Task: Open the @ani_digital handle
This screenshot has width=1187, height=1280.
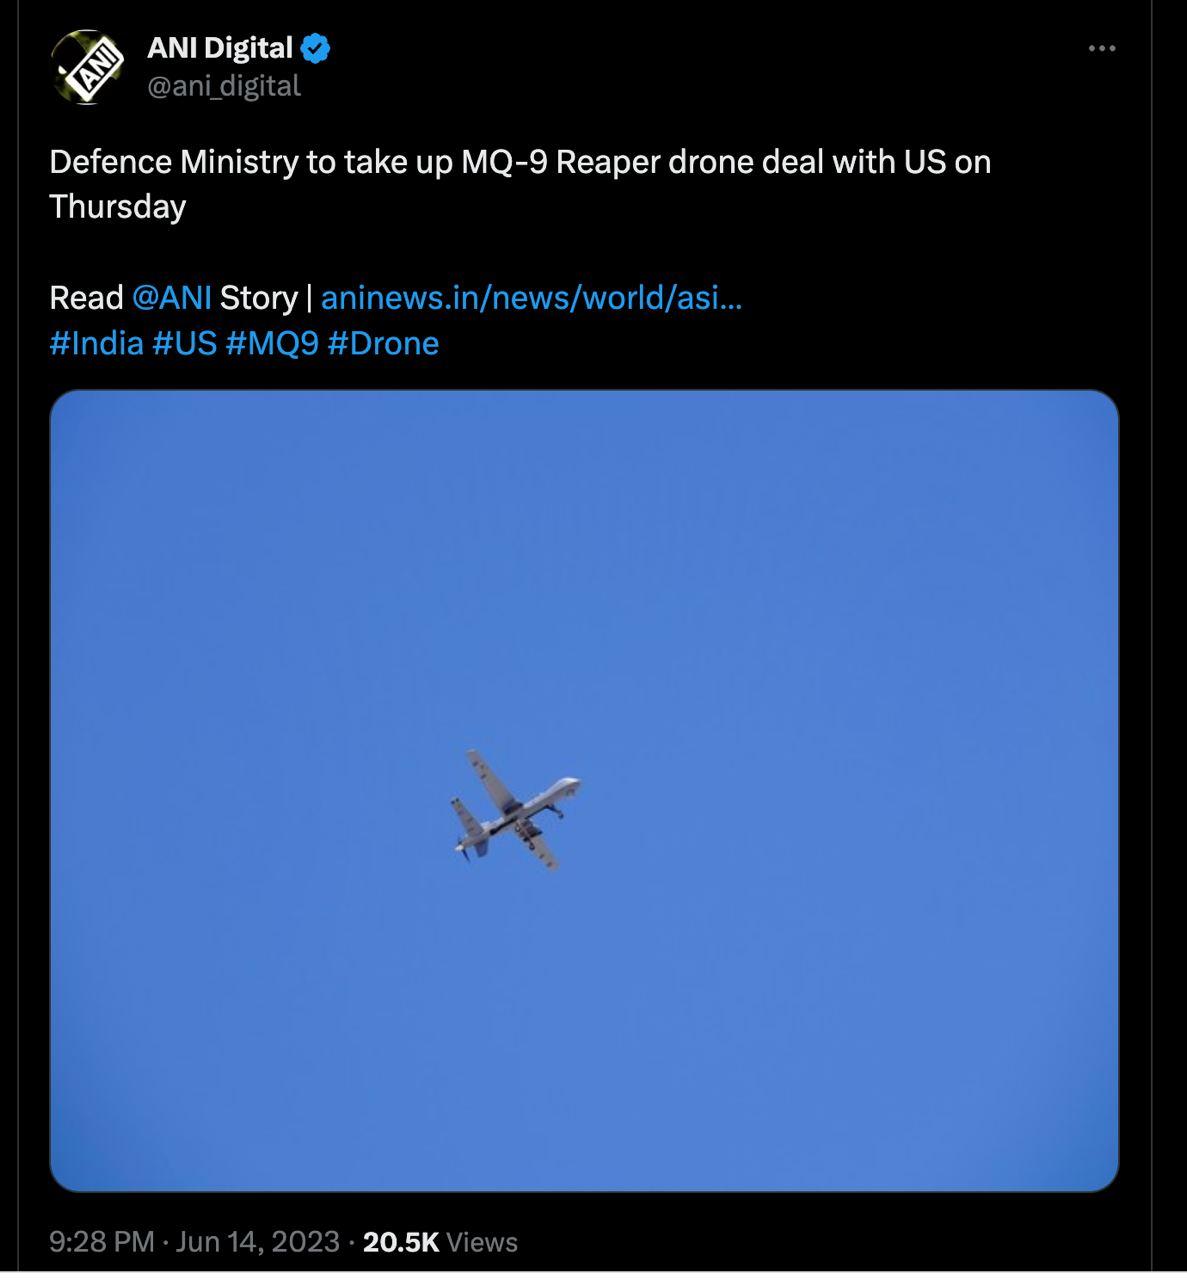Action: 224,87
